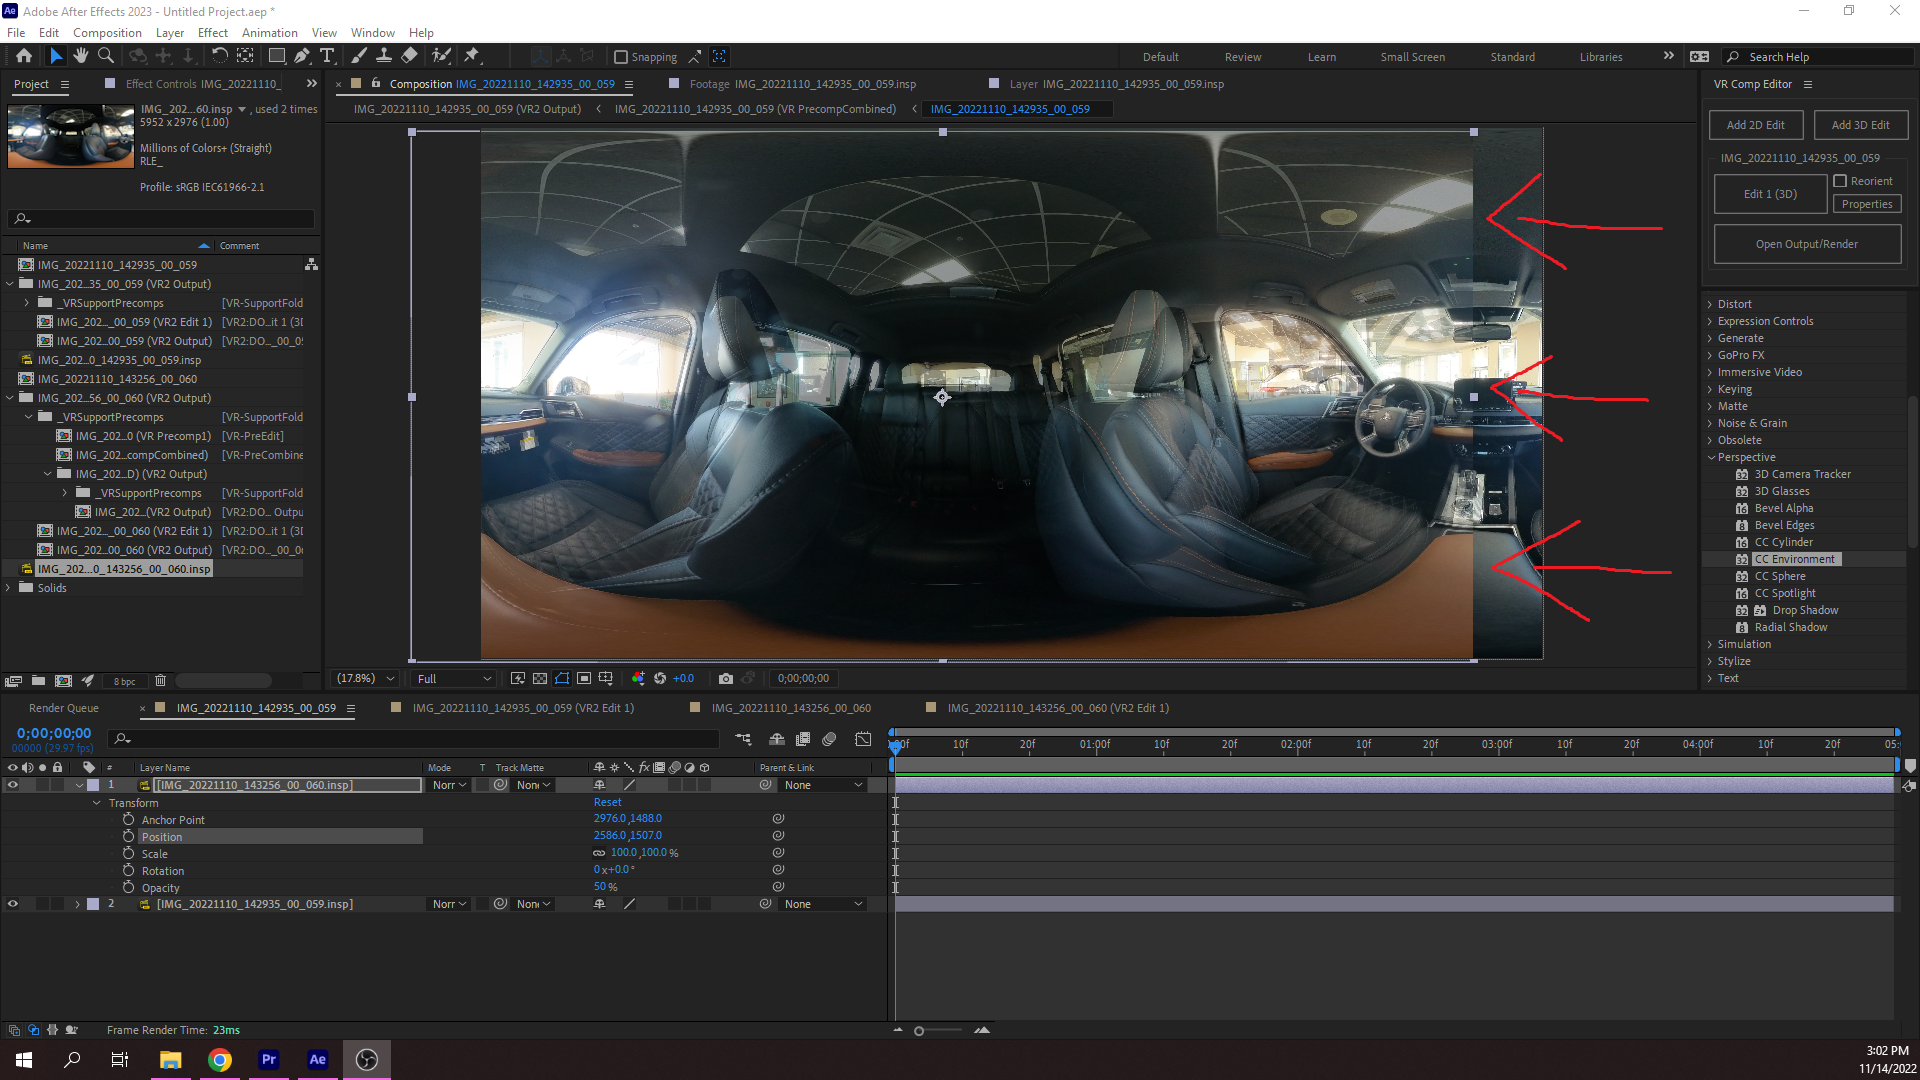Select the Brush tool
Image resolution: width=1920 pixels, height=1080 pixels.
(359, 56)
